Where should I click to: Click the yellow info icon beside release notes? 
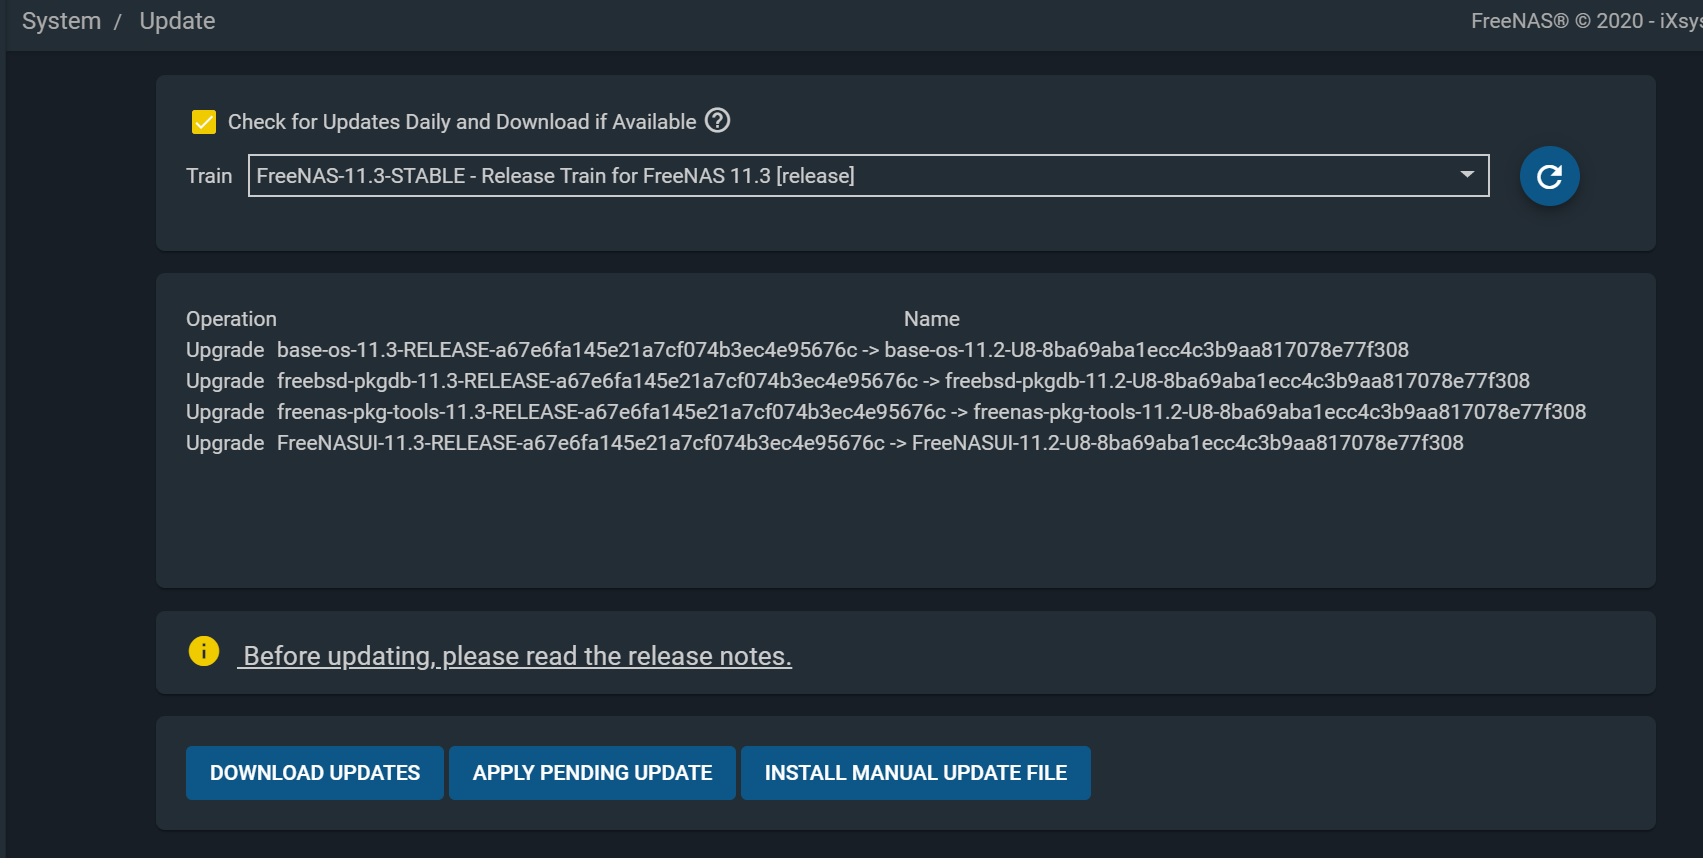pos(204,652)
